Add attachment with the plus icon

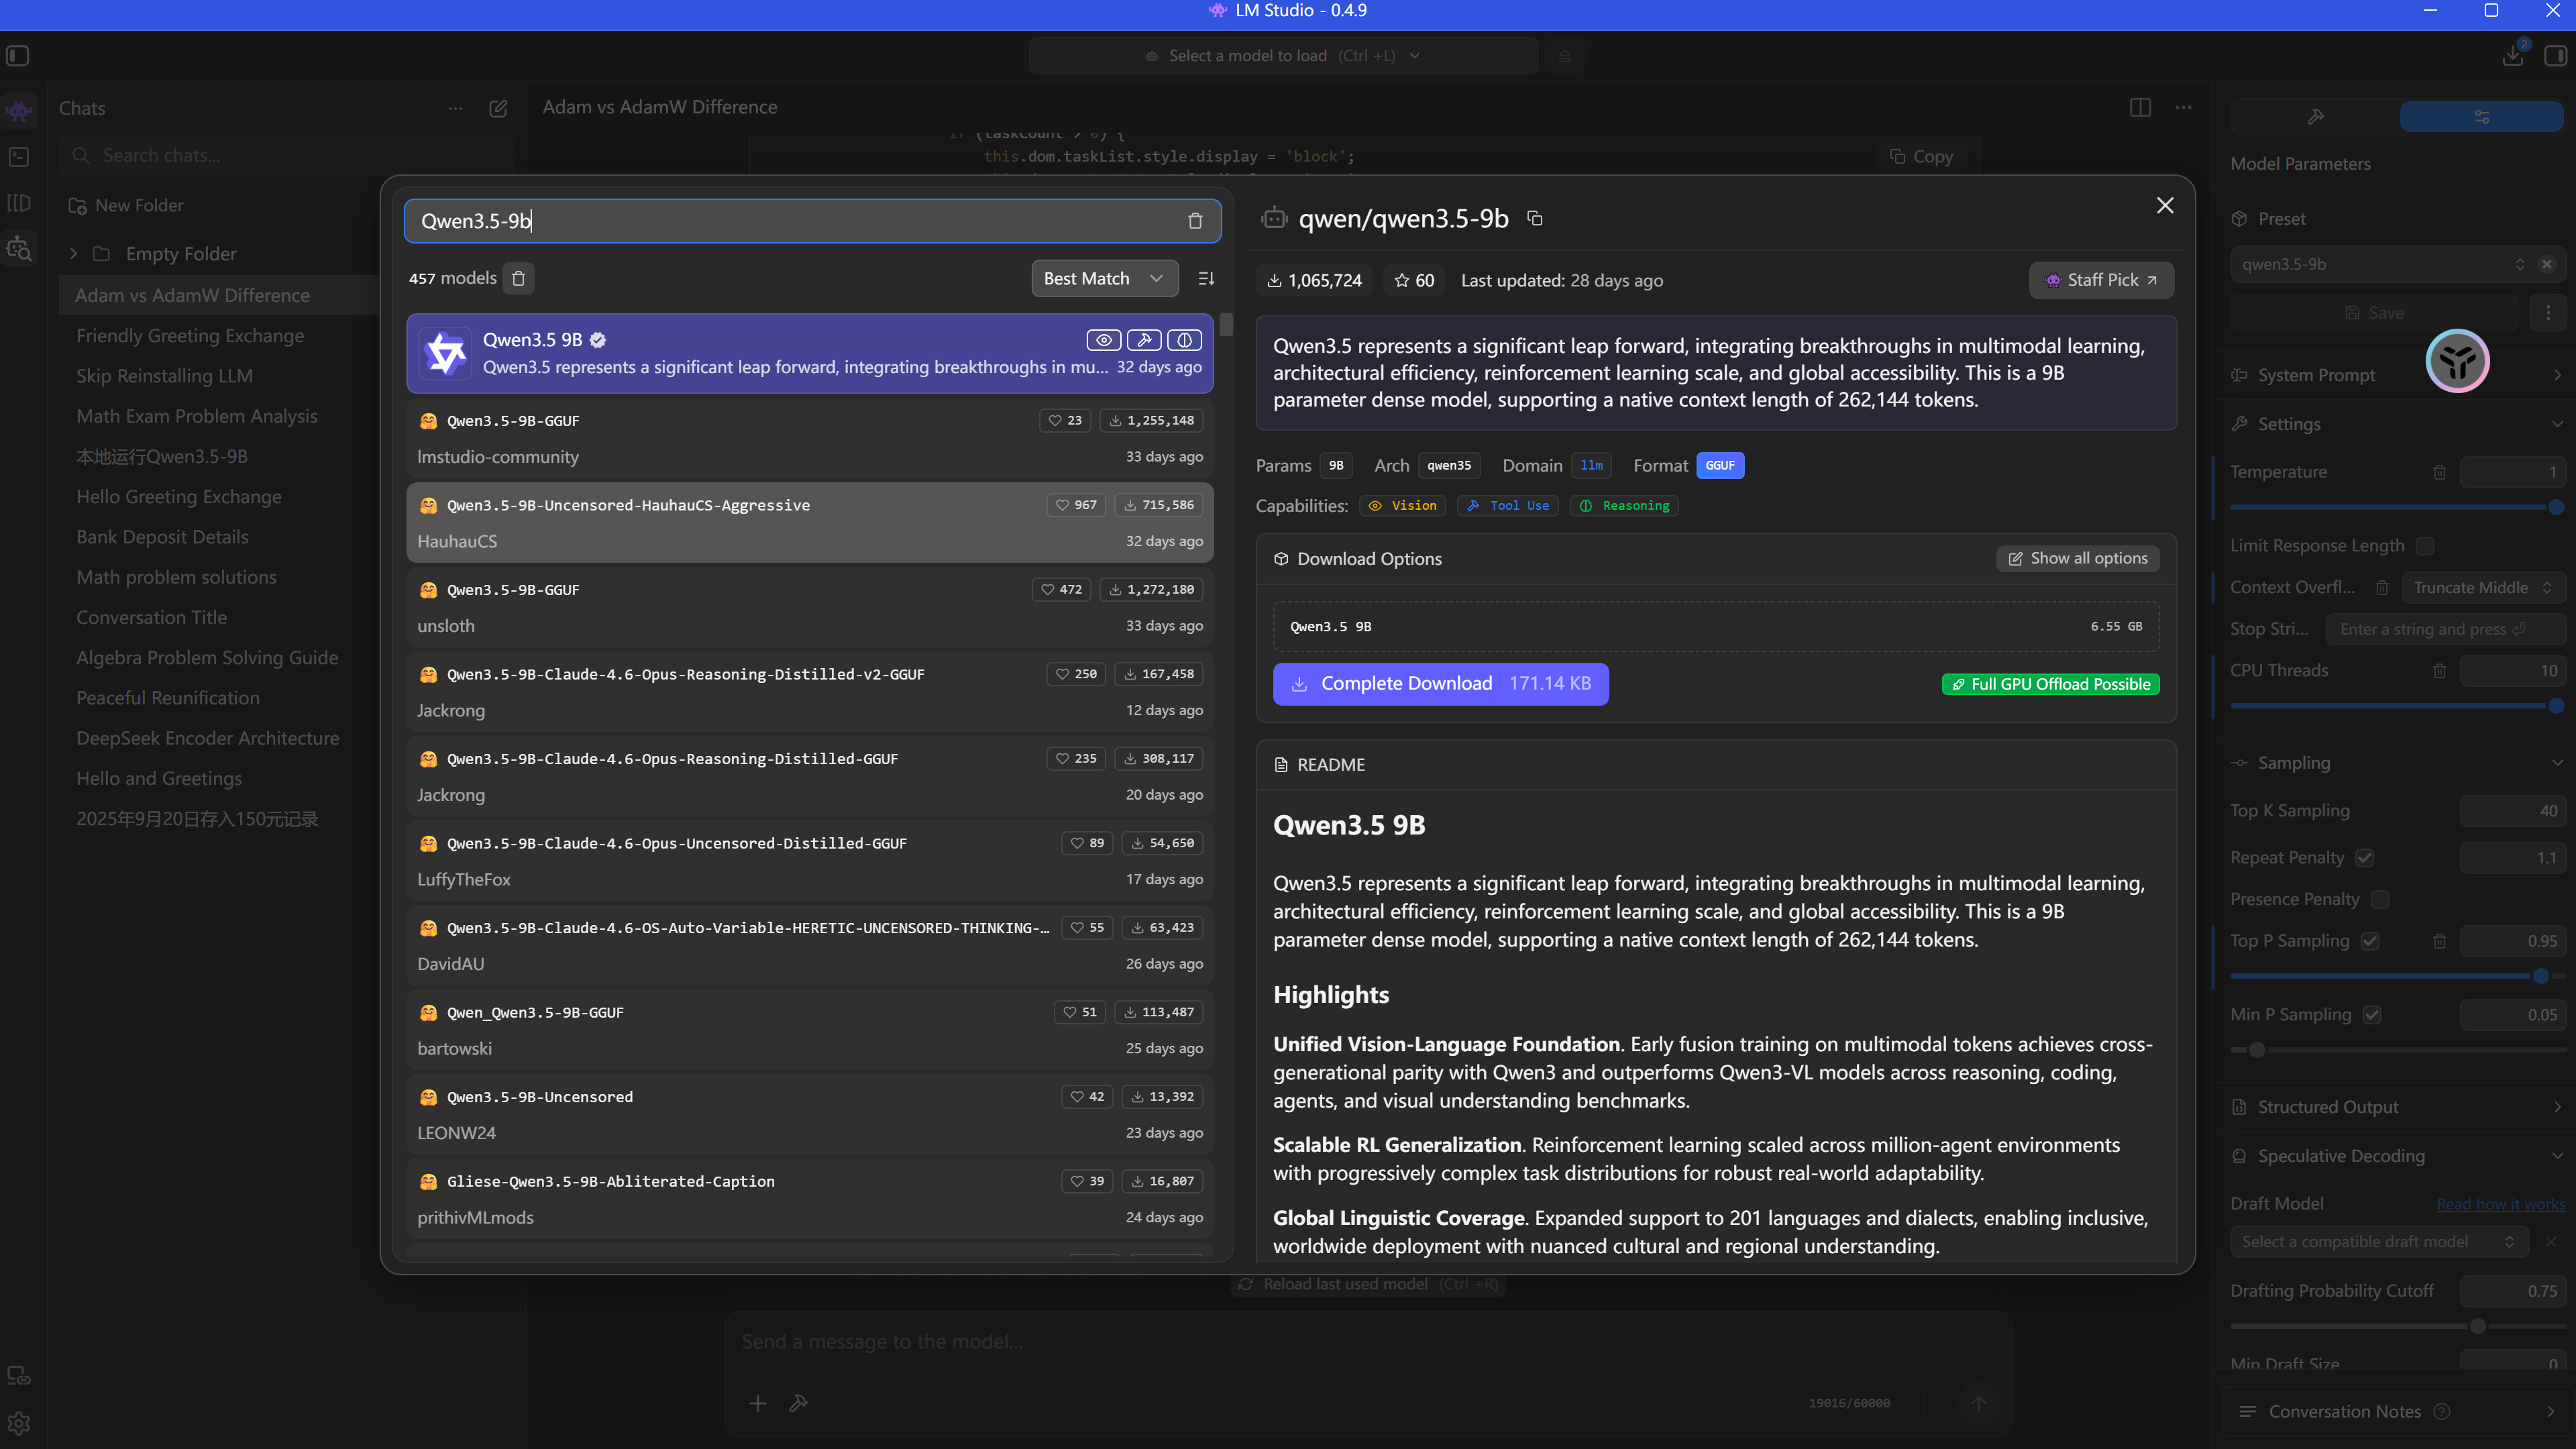tap(758, 1404)
